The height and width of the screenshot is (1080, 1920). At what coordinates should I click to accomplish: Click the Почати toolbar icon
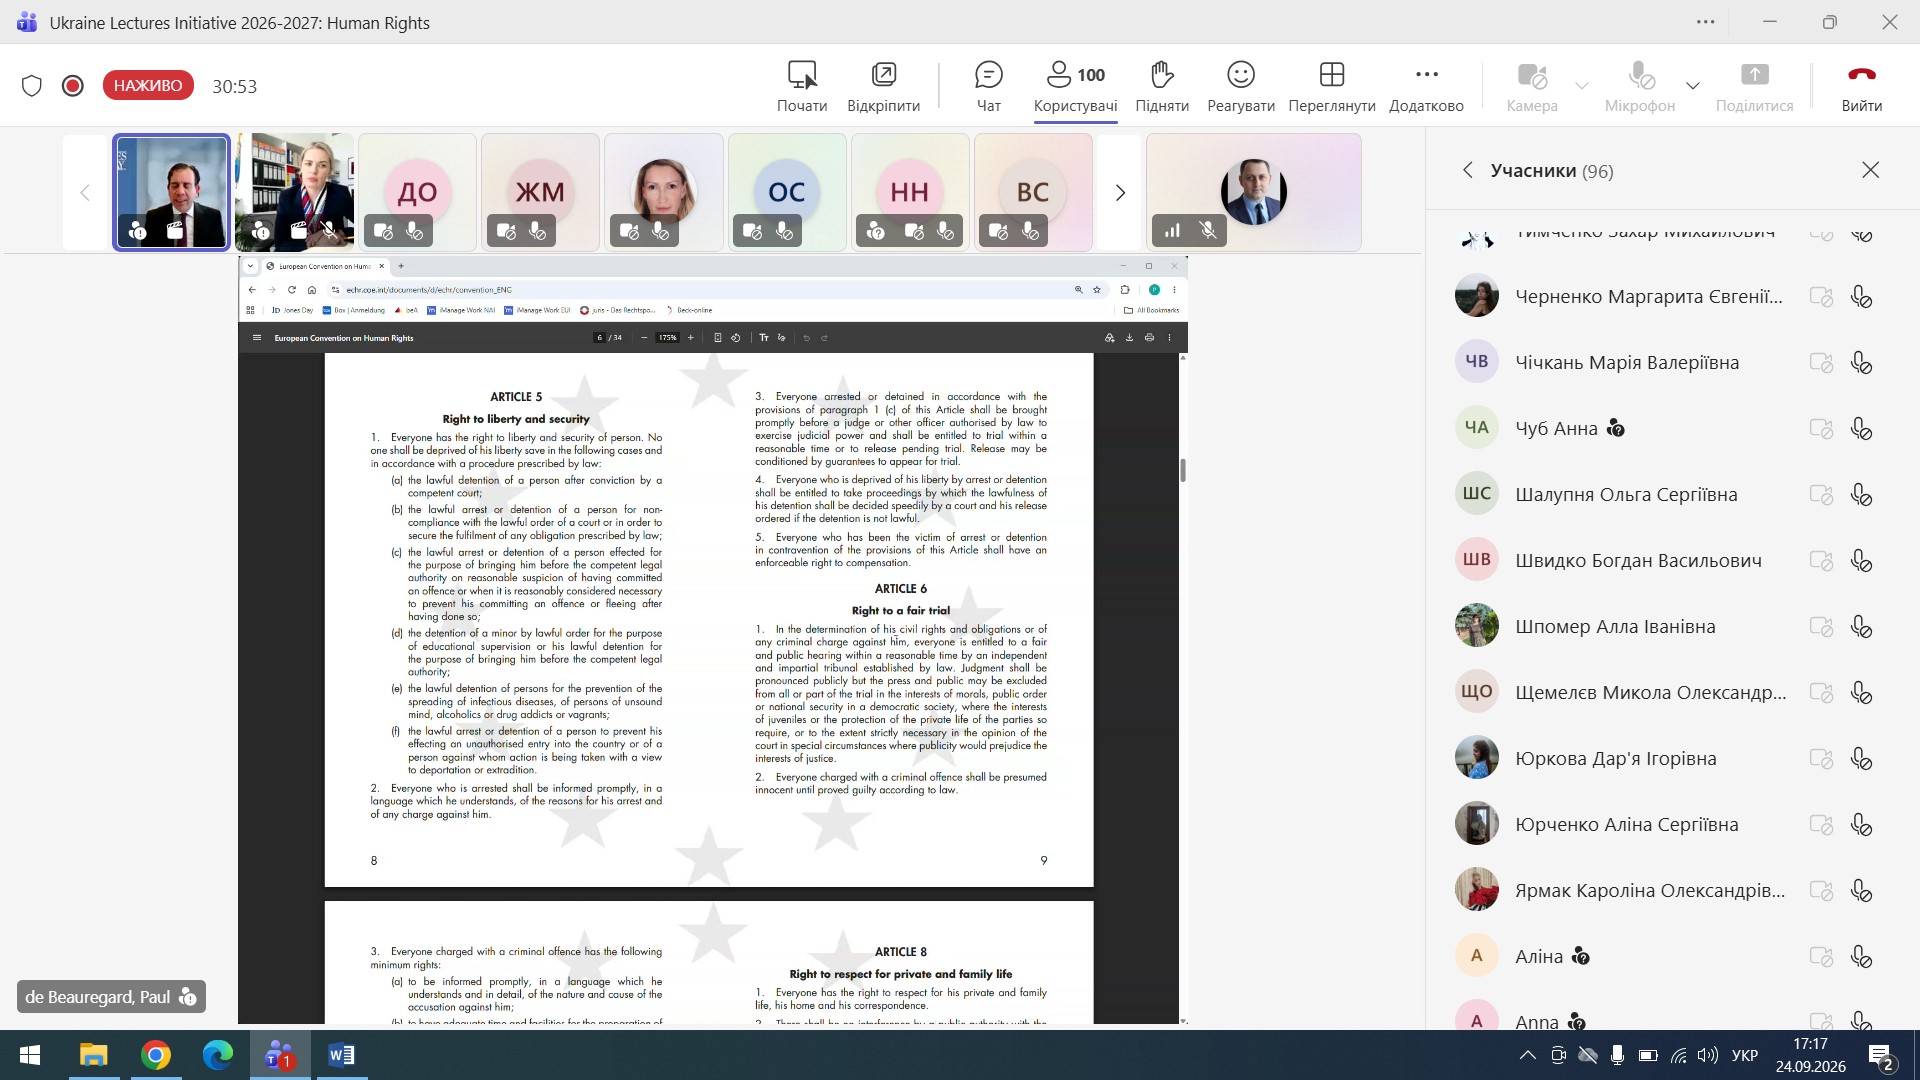(802, 86)
